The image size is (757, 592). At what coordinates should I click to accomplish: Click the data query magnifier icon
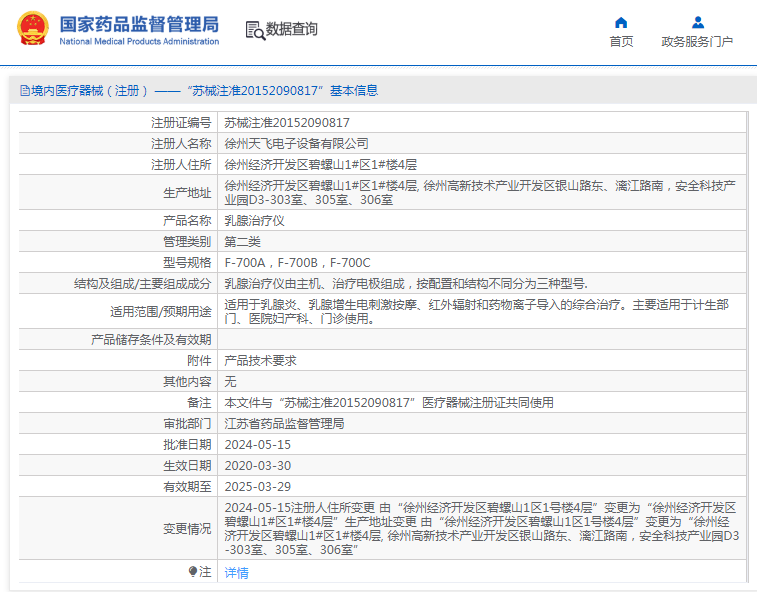click(255, 30)
